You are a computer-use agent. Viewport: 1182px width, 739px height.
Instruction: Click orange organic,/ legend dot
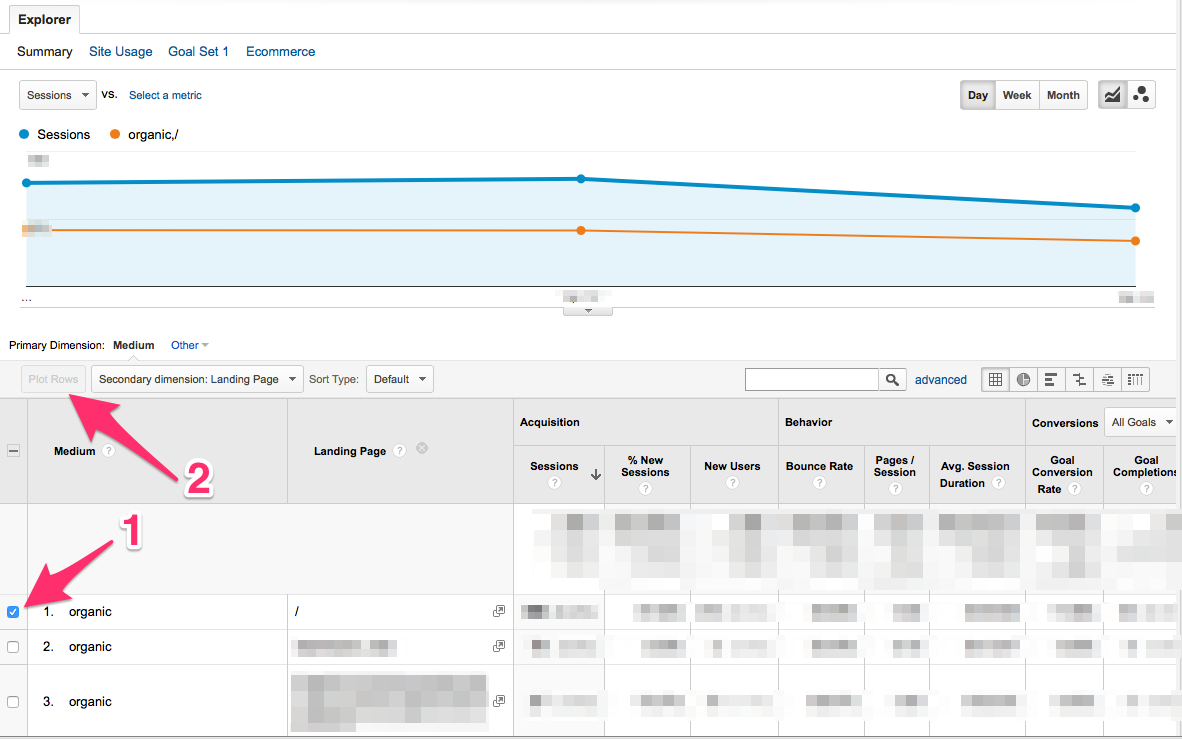point(115,134)
